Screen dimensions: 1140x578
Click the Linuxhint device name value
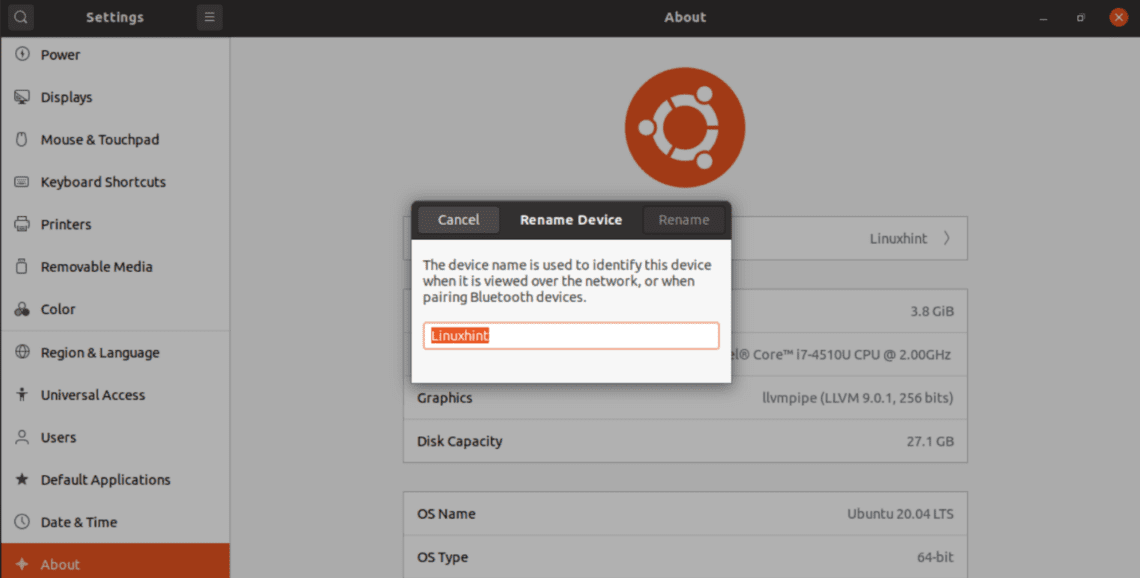coord(898,238)
